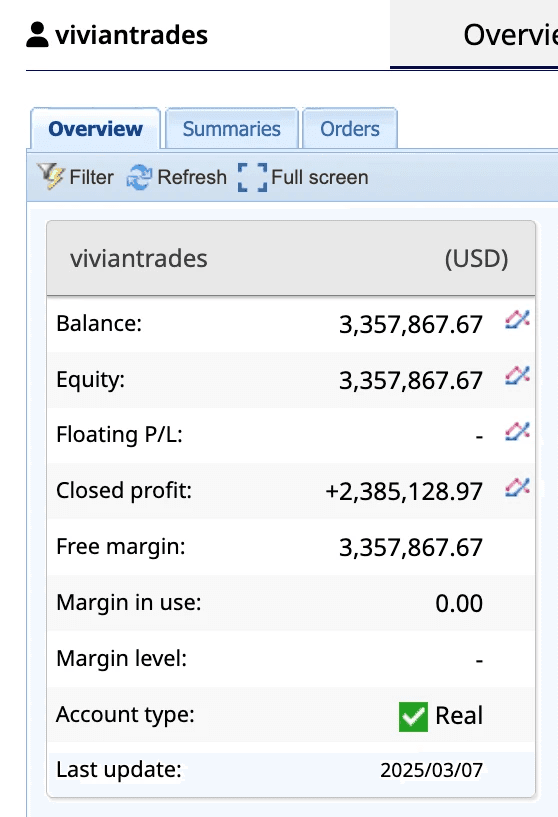Click the viviantrades username link at top
The width and height of the screenshot is (558, 817).
tap(131, 35)
